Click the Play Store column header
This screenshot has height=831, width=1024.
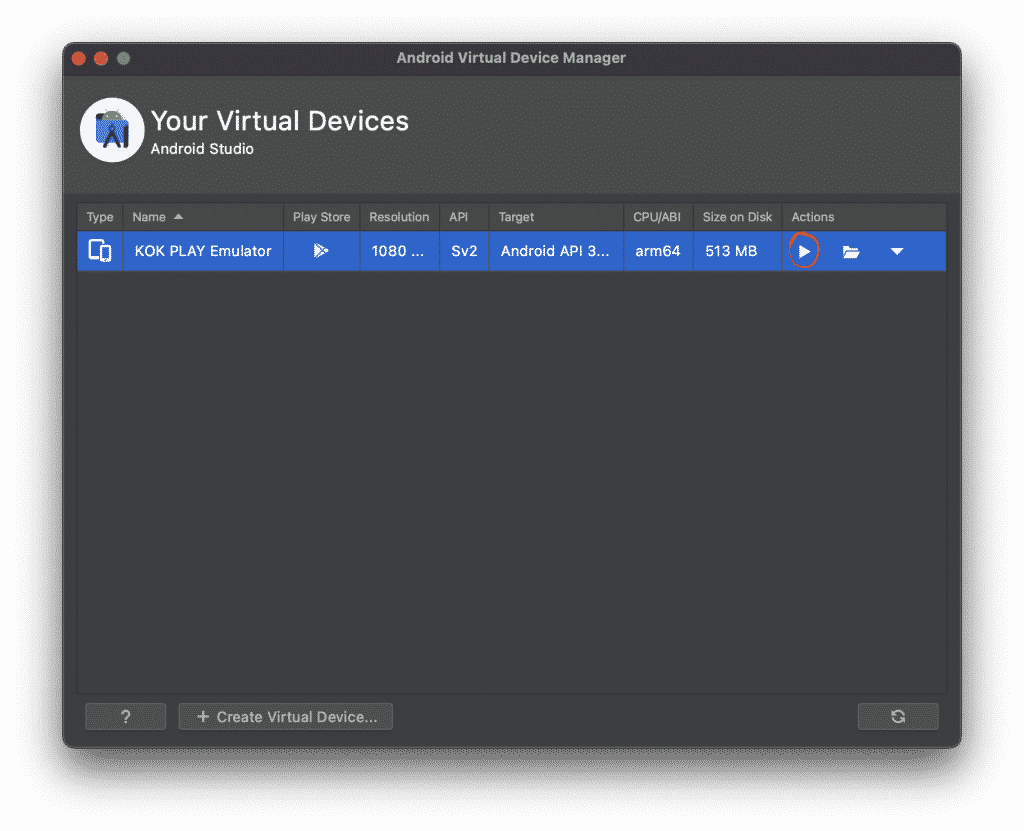coord(321,217)
